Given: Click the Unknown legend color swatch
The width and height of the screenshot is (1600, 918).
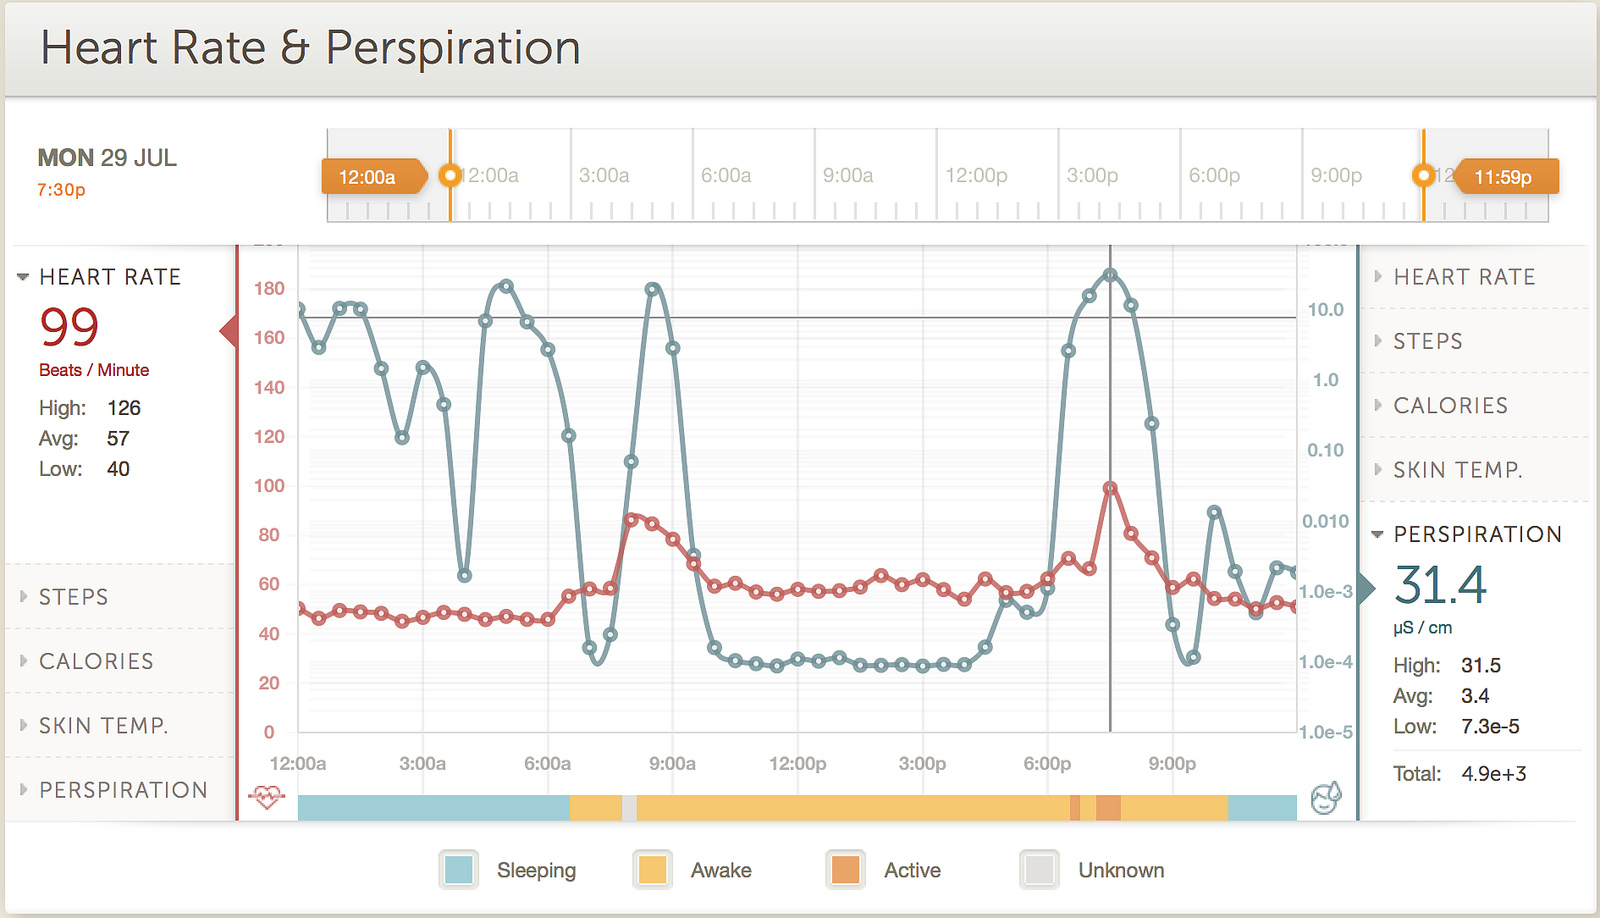Looking at the screenshot, I should [x=1040, y=870].
